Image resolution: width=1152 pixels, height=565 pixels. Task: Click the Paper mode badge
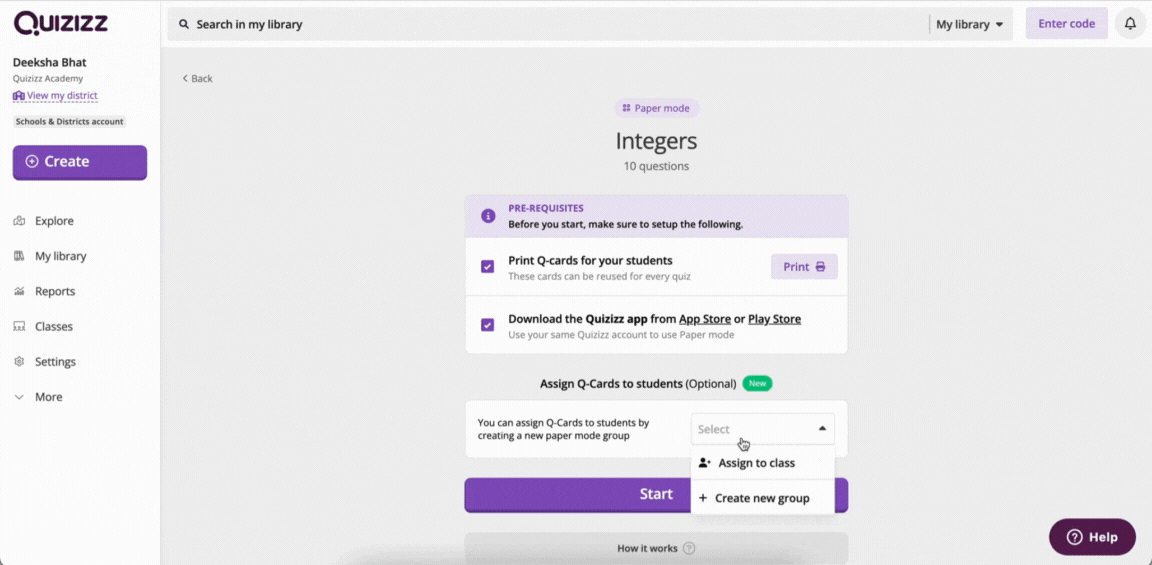[657, 108]
